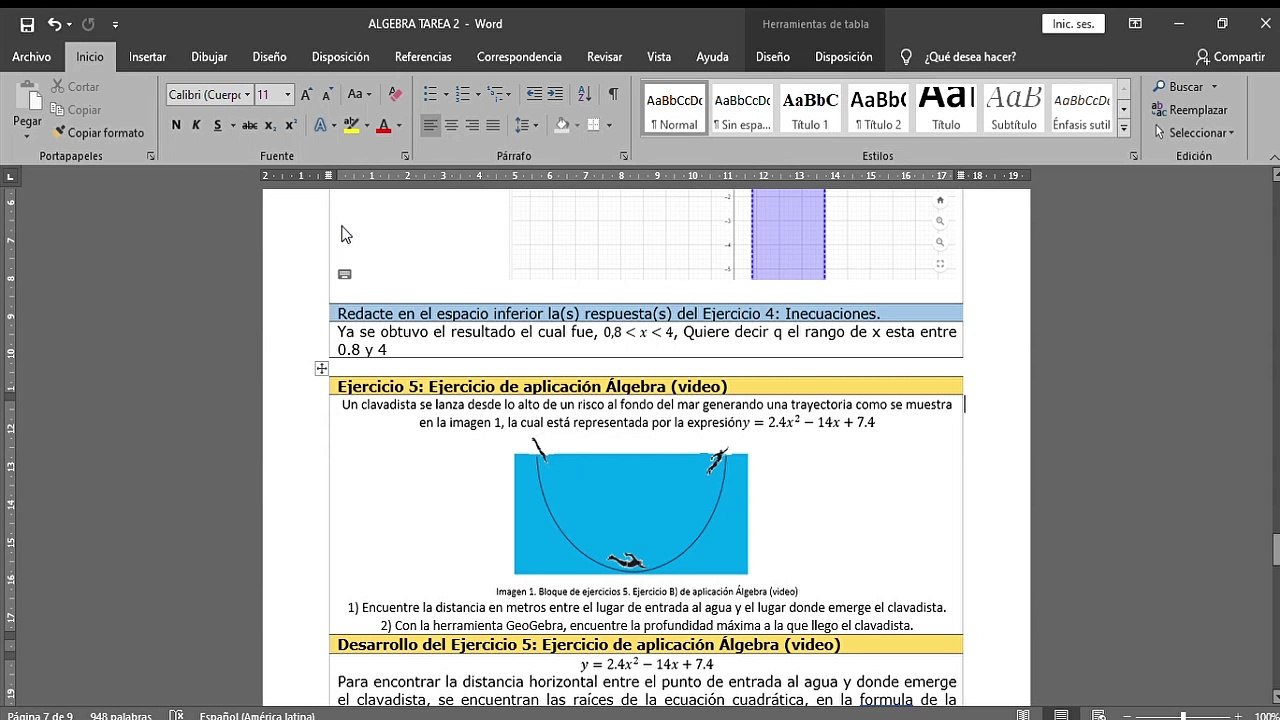This screenshot has width=1280, height=720.
Task: Open the Fuente dialog launcher
Action: pos(405,156)
